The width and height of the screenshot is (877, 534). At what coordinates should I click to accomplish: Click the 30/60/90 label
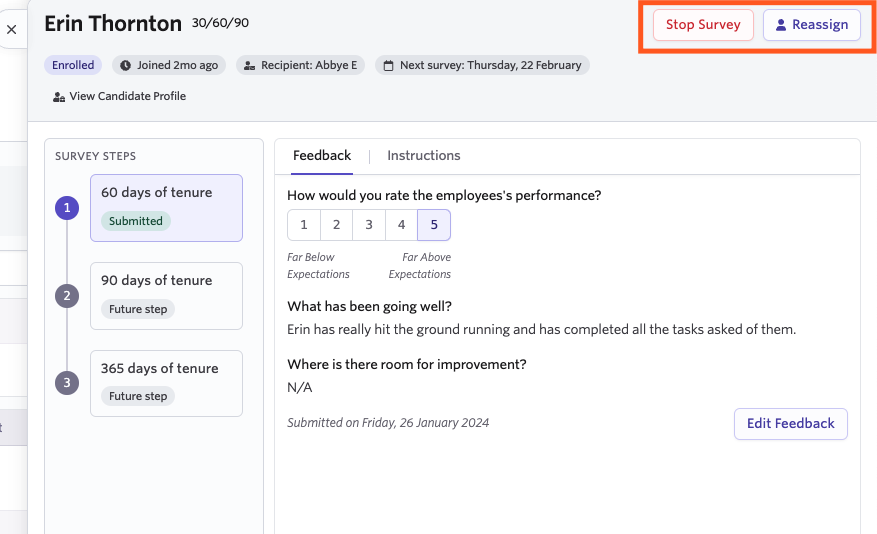click(220, 23)
